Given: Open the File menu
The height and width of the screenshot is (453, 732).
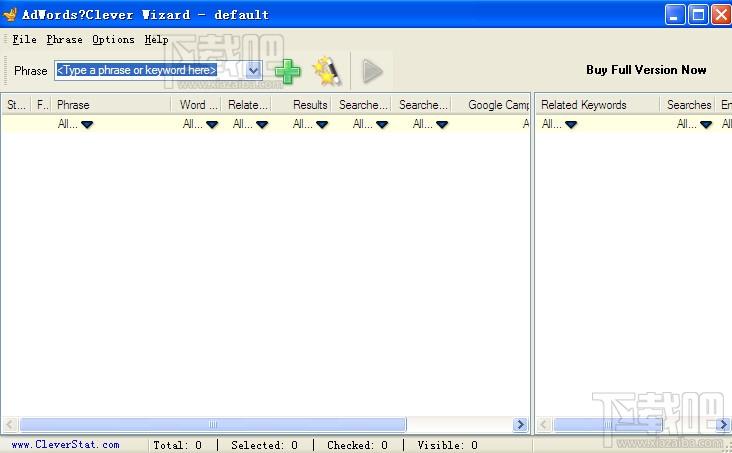Looking at the screenshot, I should click(24, 40).
